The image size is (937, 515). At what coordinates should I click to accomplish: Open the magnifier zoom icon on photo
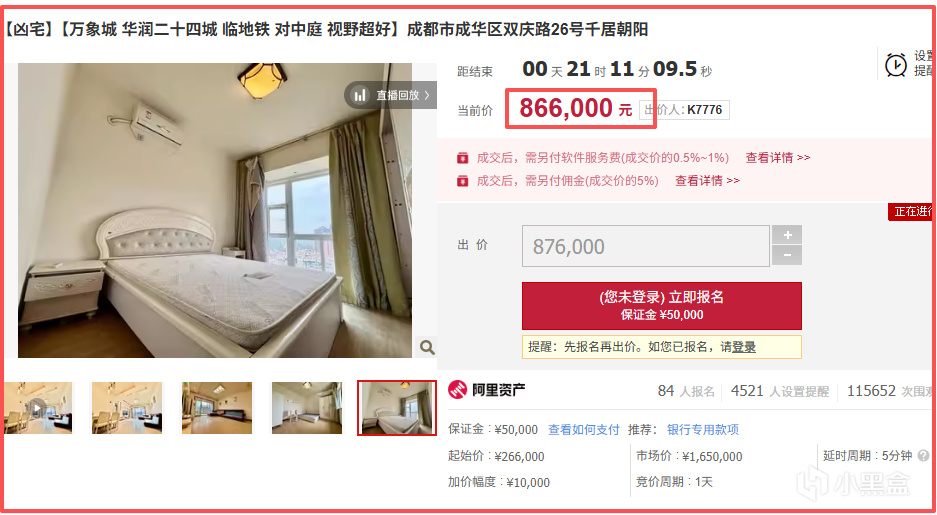427,347
